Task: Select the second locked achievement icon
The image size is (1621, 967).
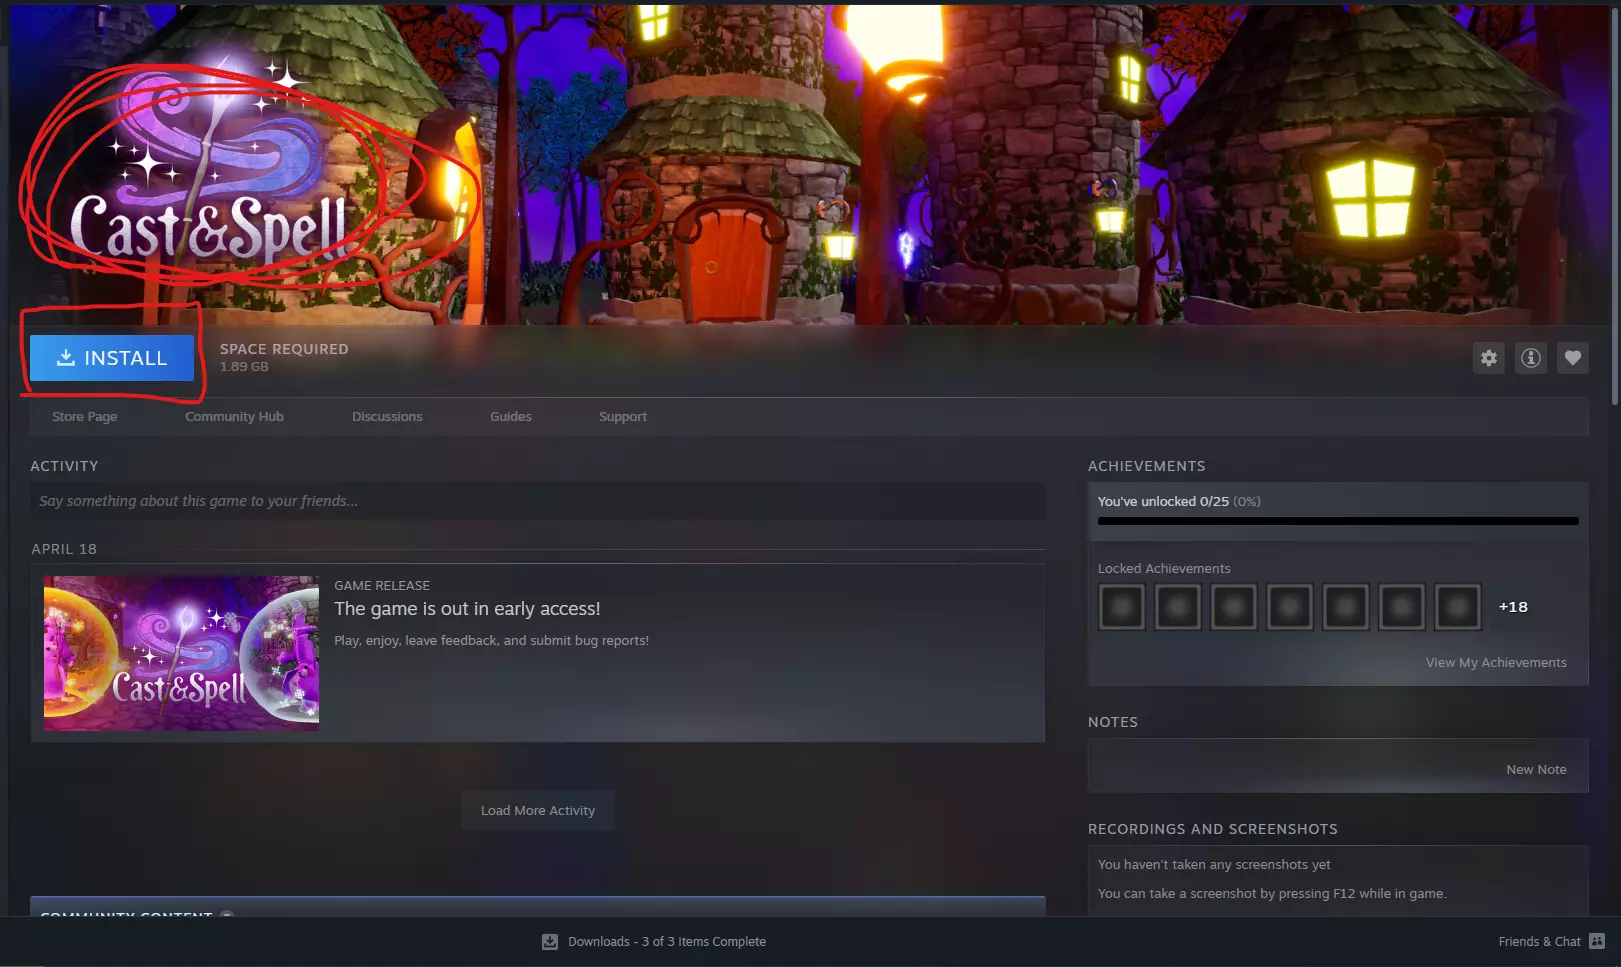Action: (x=1178, y=607)
